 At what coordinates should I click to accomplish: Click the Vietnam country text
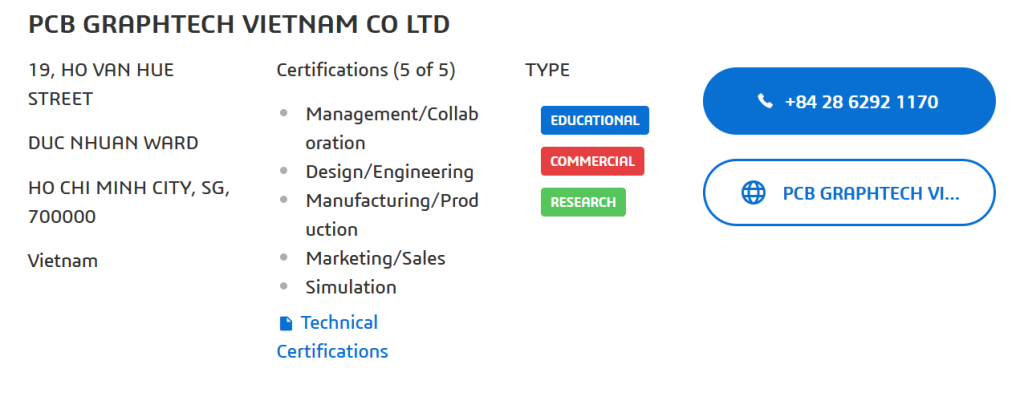click(x=63, y=261)
